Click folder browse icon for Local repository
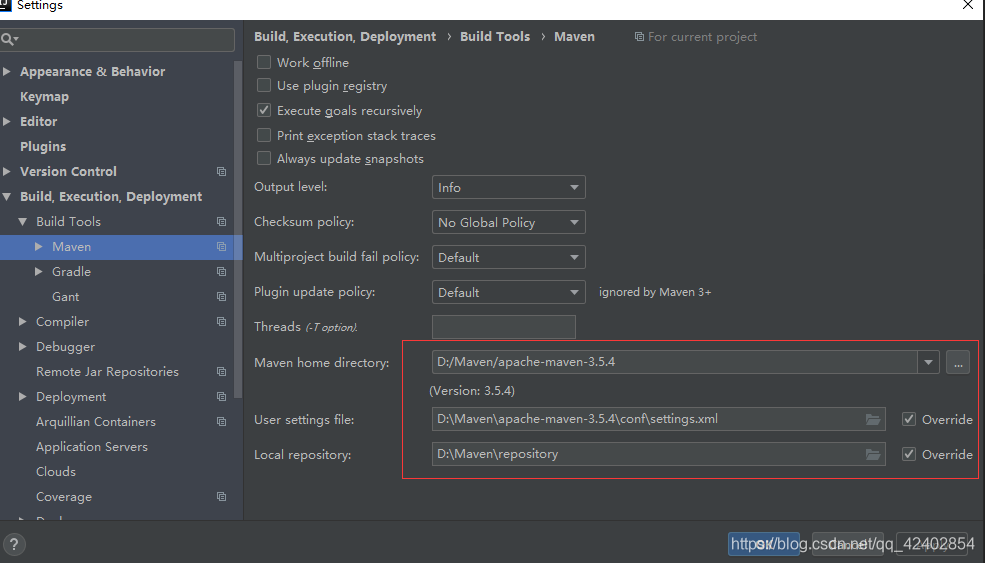 (873, 454)
